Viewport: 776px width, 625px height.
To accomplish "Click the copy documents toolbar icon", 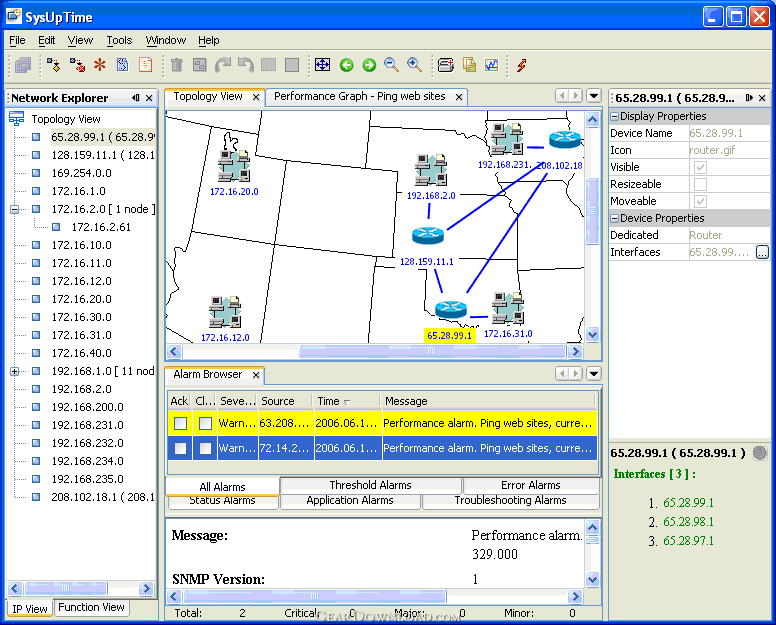I will coord(469,65).
